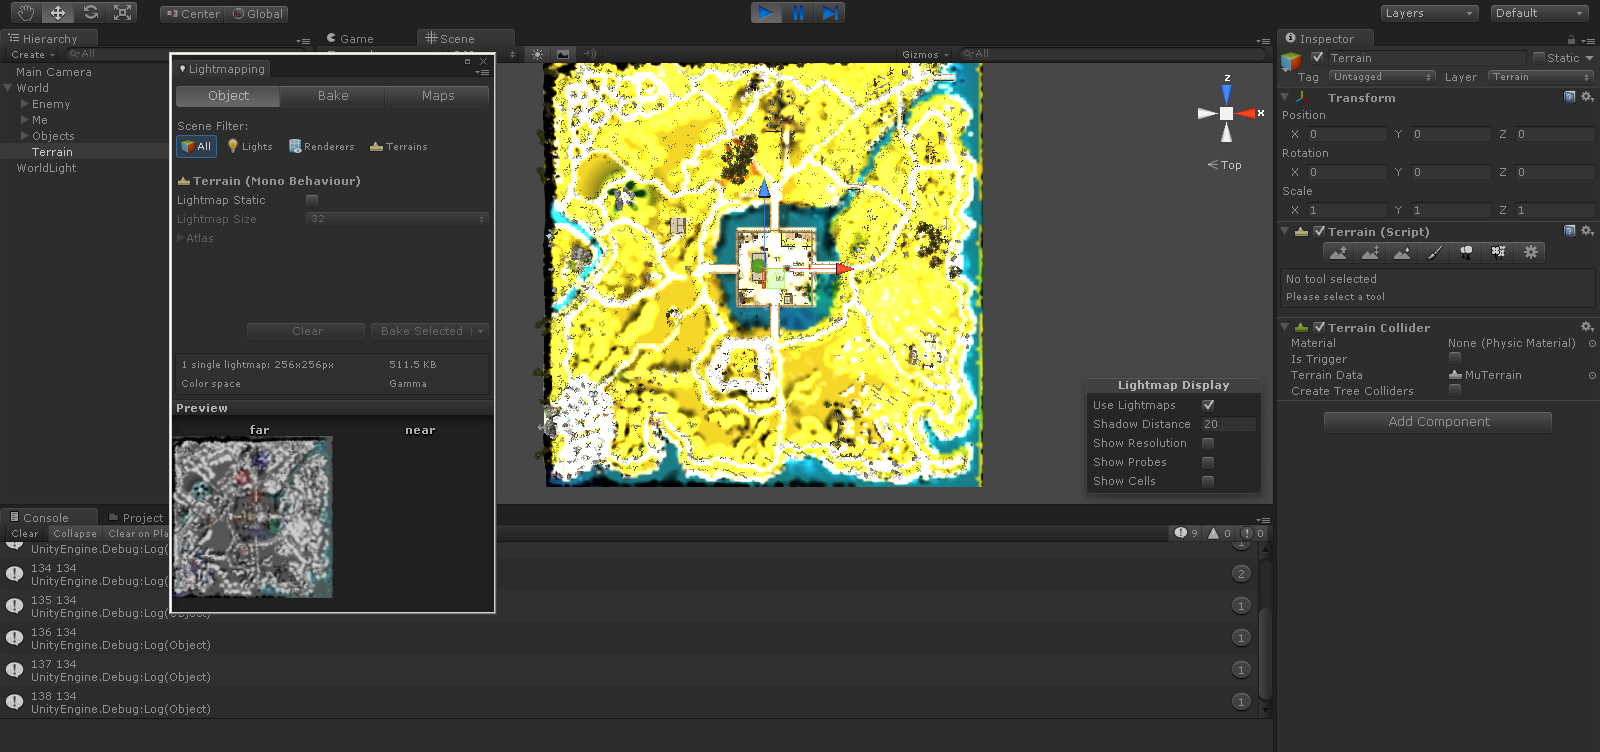Screen dimensions: 1600x752
Task: Select Main Camera in Hierarchy
Action: [54, 72]
